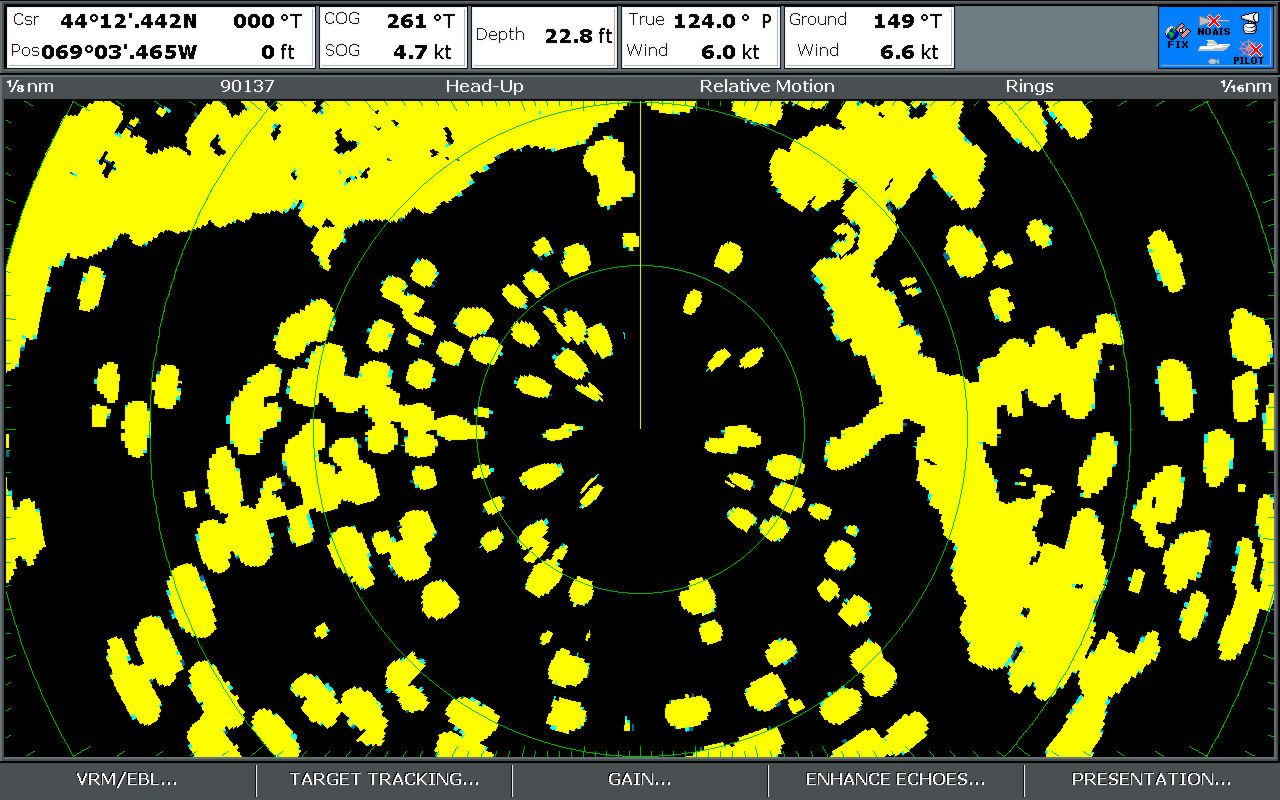The height and width of the screenshot is (800, 1280).
Task: Click the COG 261 °T value
Action: coord(421,21)
